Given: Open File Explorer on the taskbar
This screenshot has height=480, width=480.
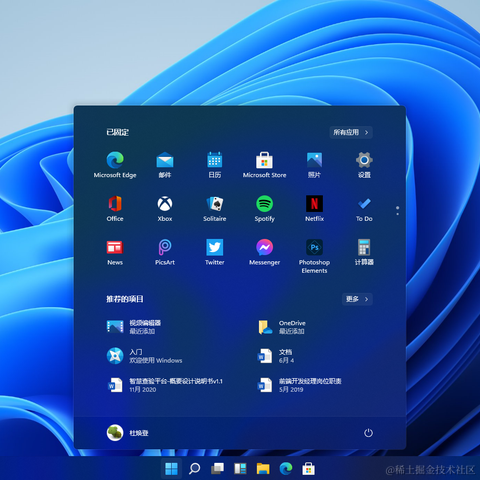Looking at the screenshot, I should pos(263,469).
